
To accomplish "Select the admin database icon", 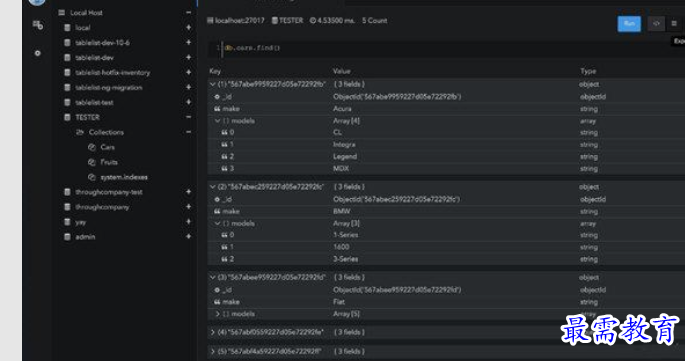I will (67, 237).
